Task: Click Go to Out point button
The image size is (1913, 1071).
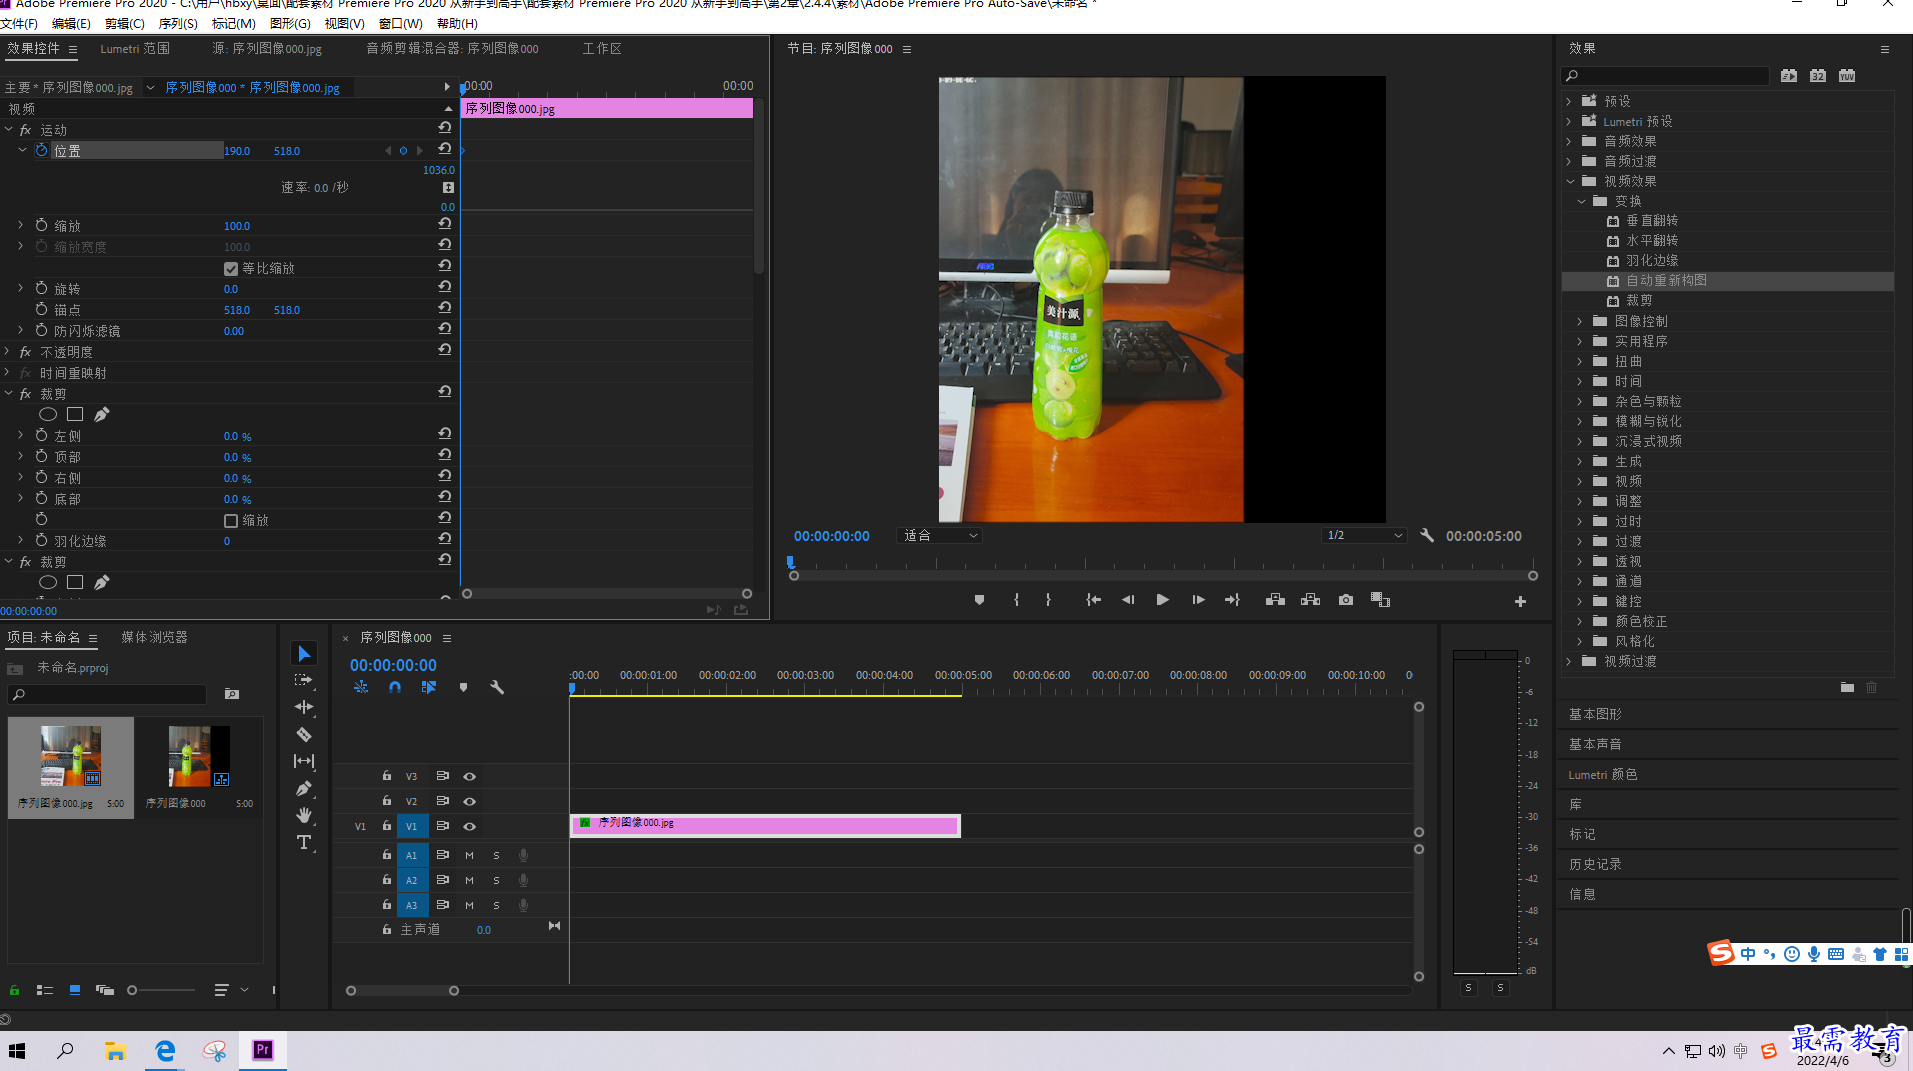Action: (x=1232, y=600)
